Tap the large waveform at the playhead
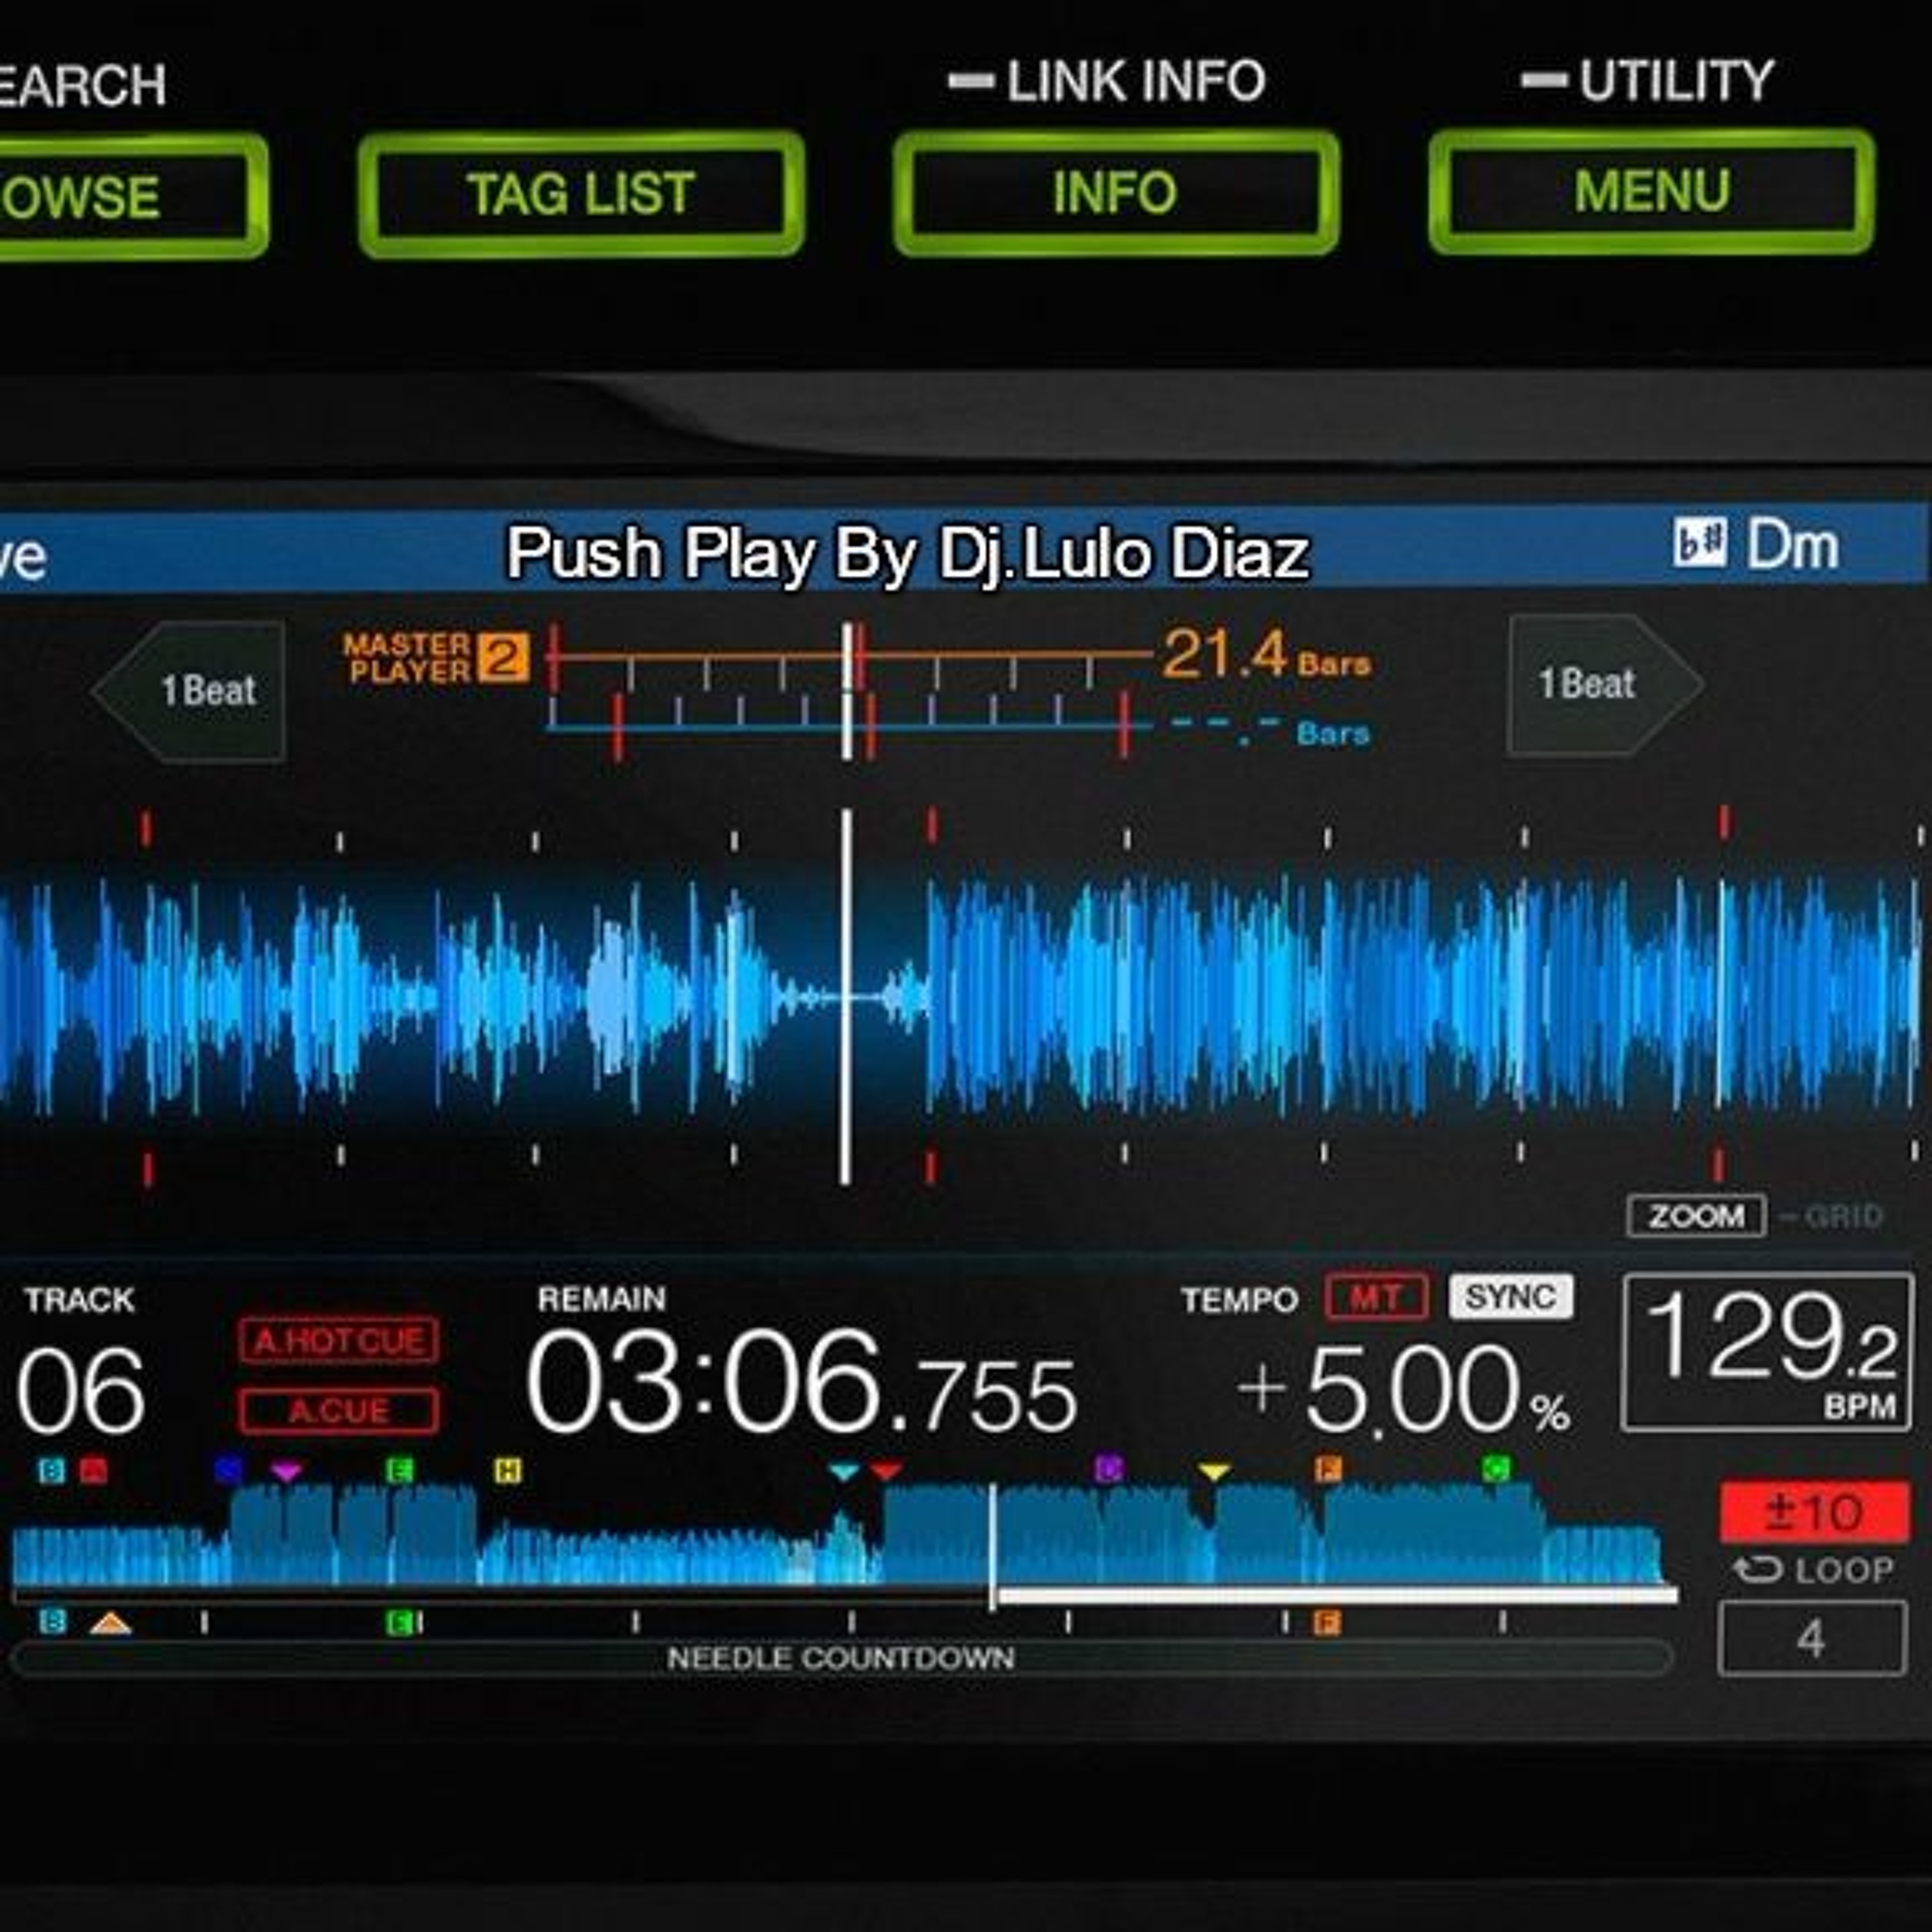 tap(846, 997)
